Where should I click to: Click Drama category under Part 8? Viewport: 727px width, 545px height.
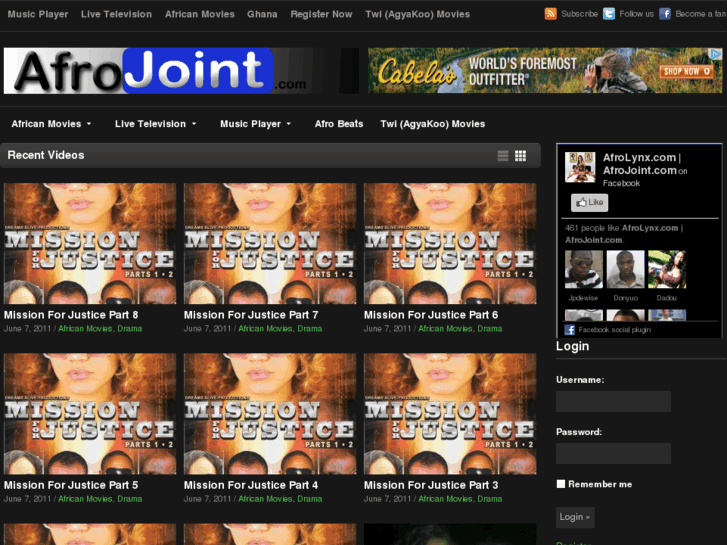129,329
